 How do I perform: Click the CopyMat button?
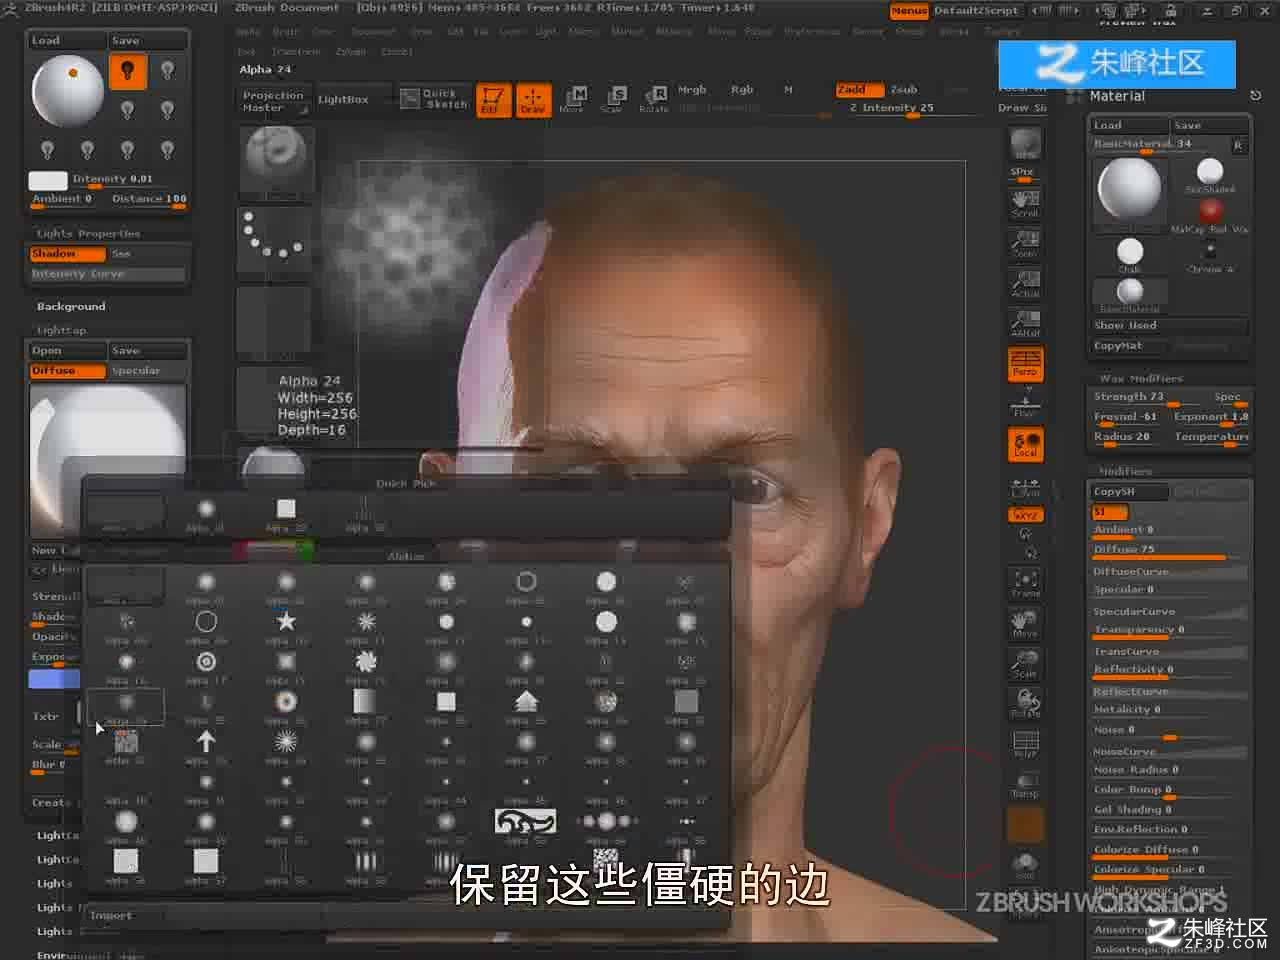click(x=1129, y=346)
